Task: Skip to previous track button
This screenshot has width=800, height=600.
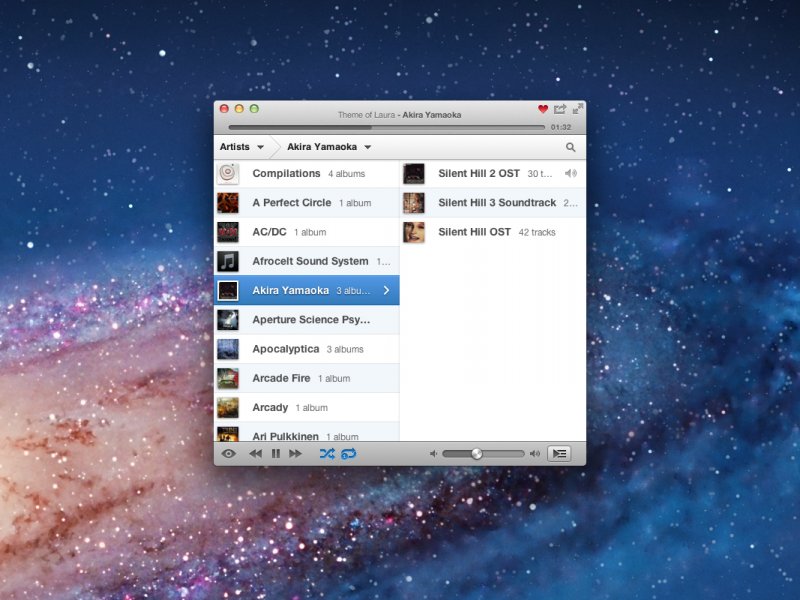Action: pyautogui.click(x=256, y=454)
